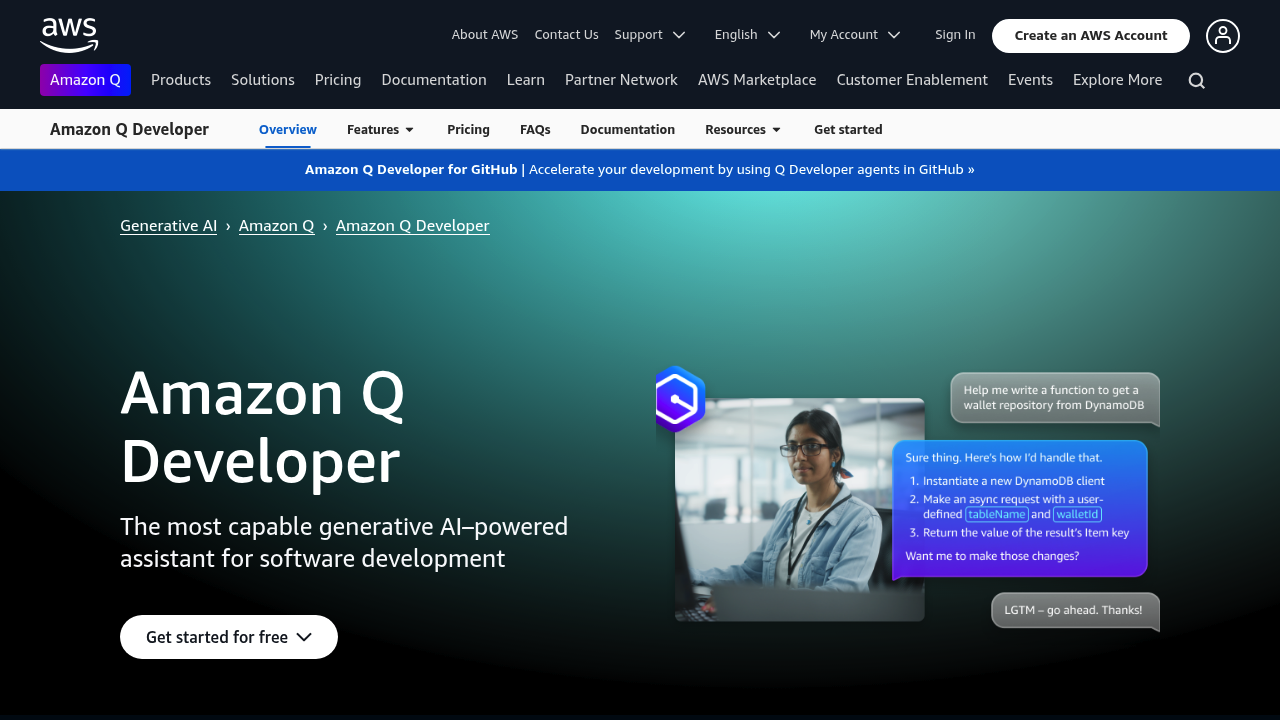This screenshot has width=1280, height=720.
Task: Click the woman's photo thumbnail
Action: coord(798,508)
